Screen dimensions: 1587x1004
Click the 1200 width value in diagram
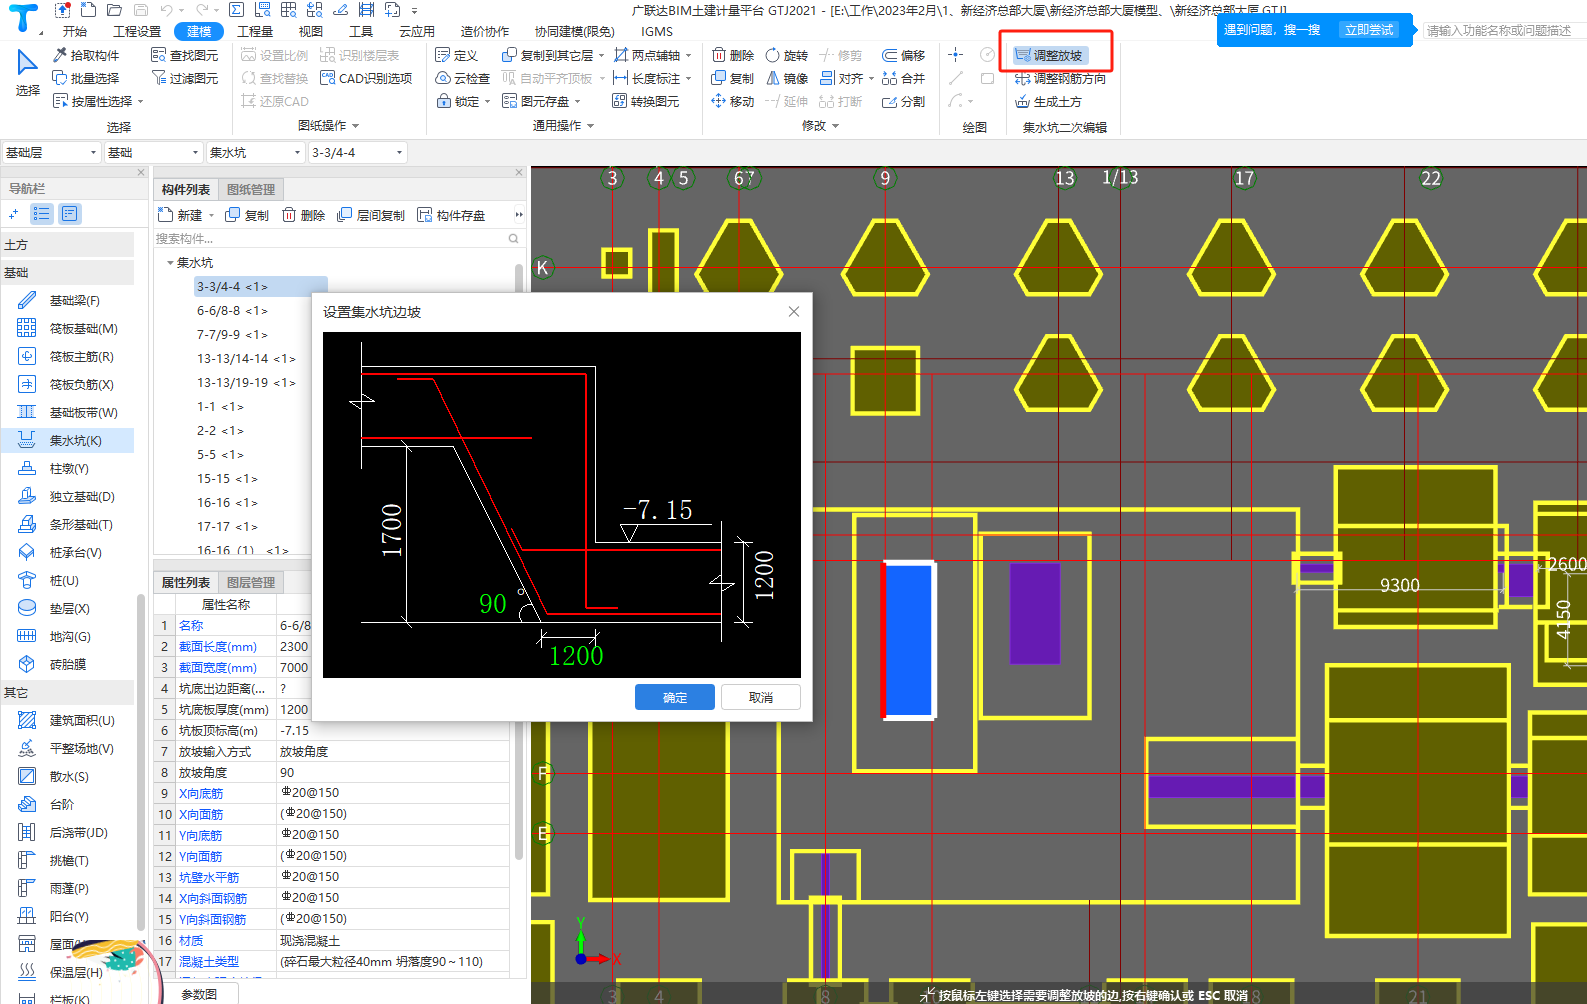pos(576,656)
